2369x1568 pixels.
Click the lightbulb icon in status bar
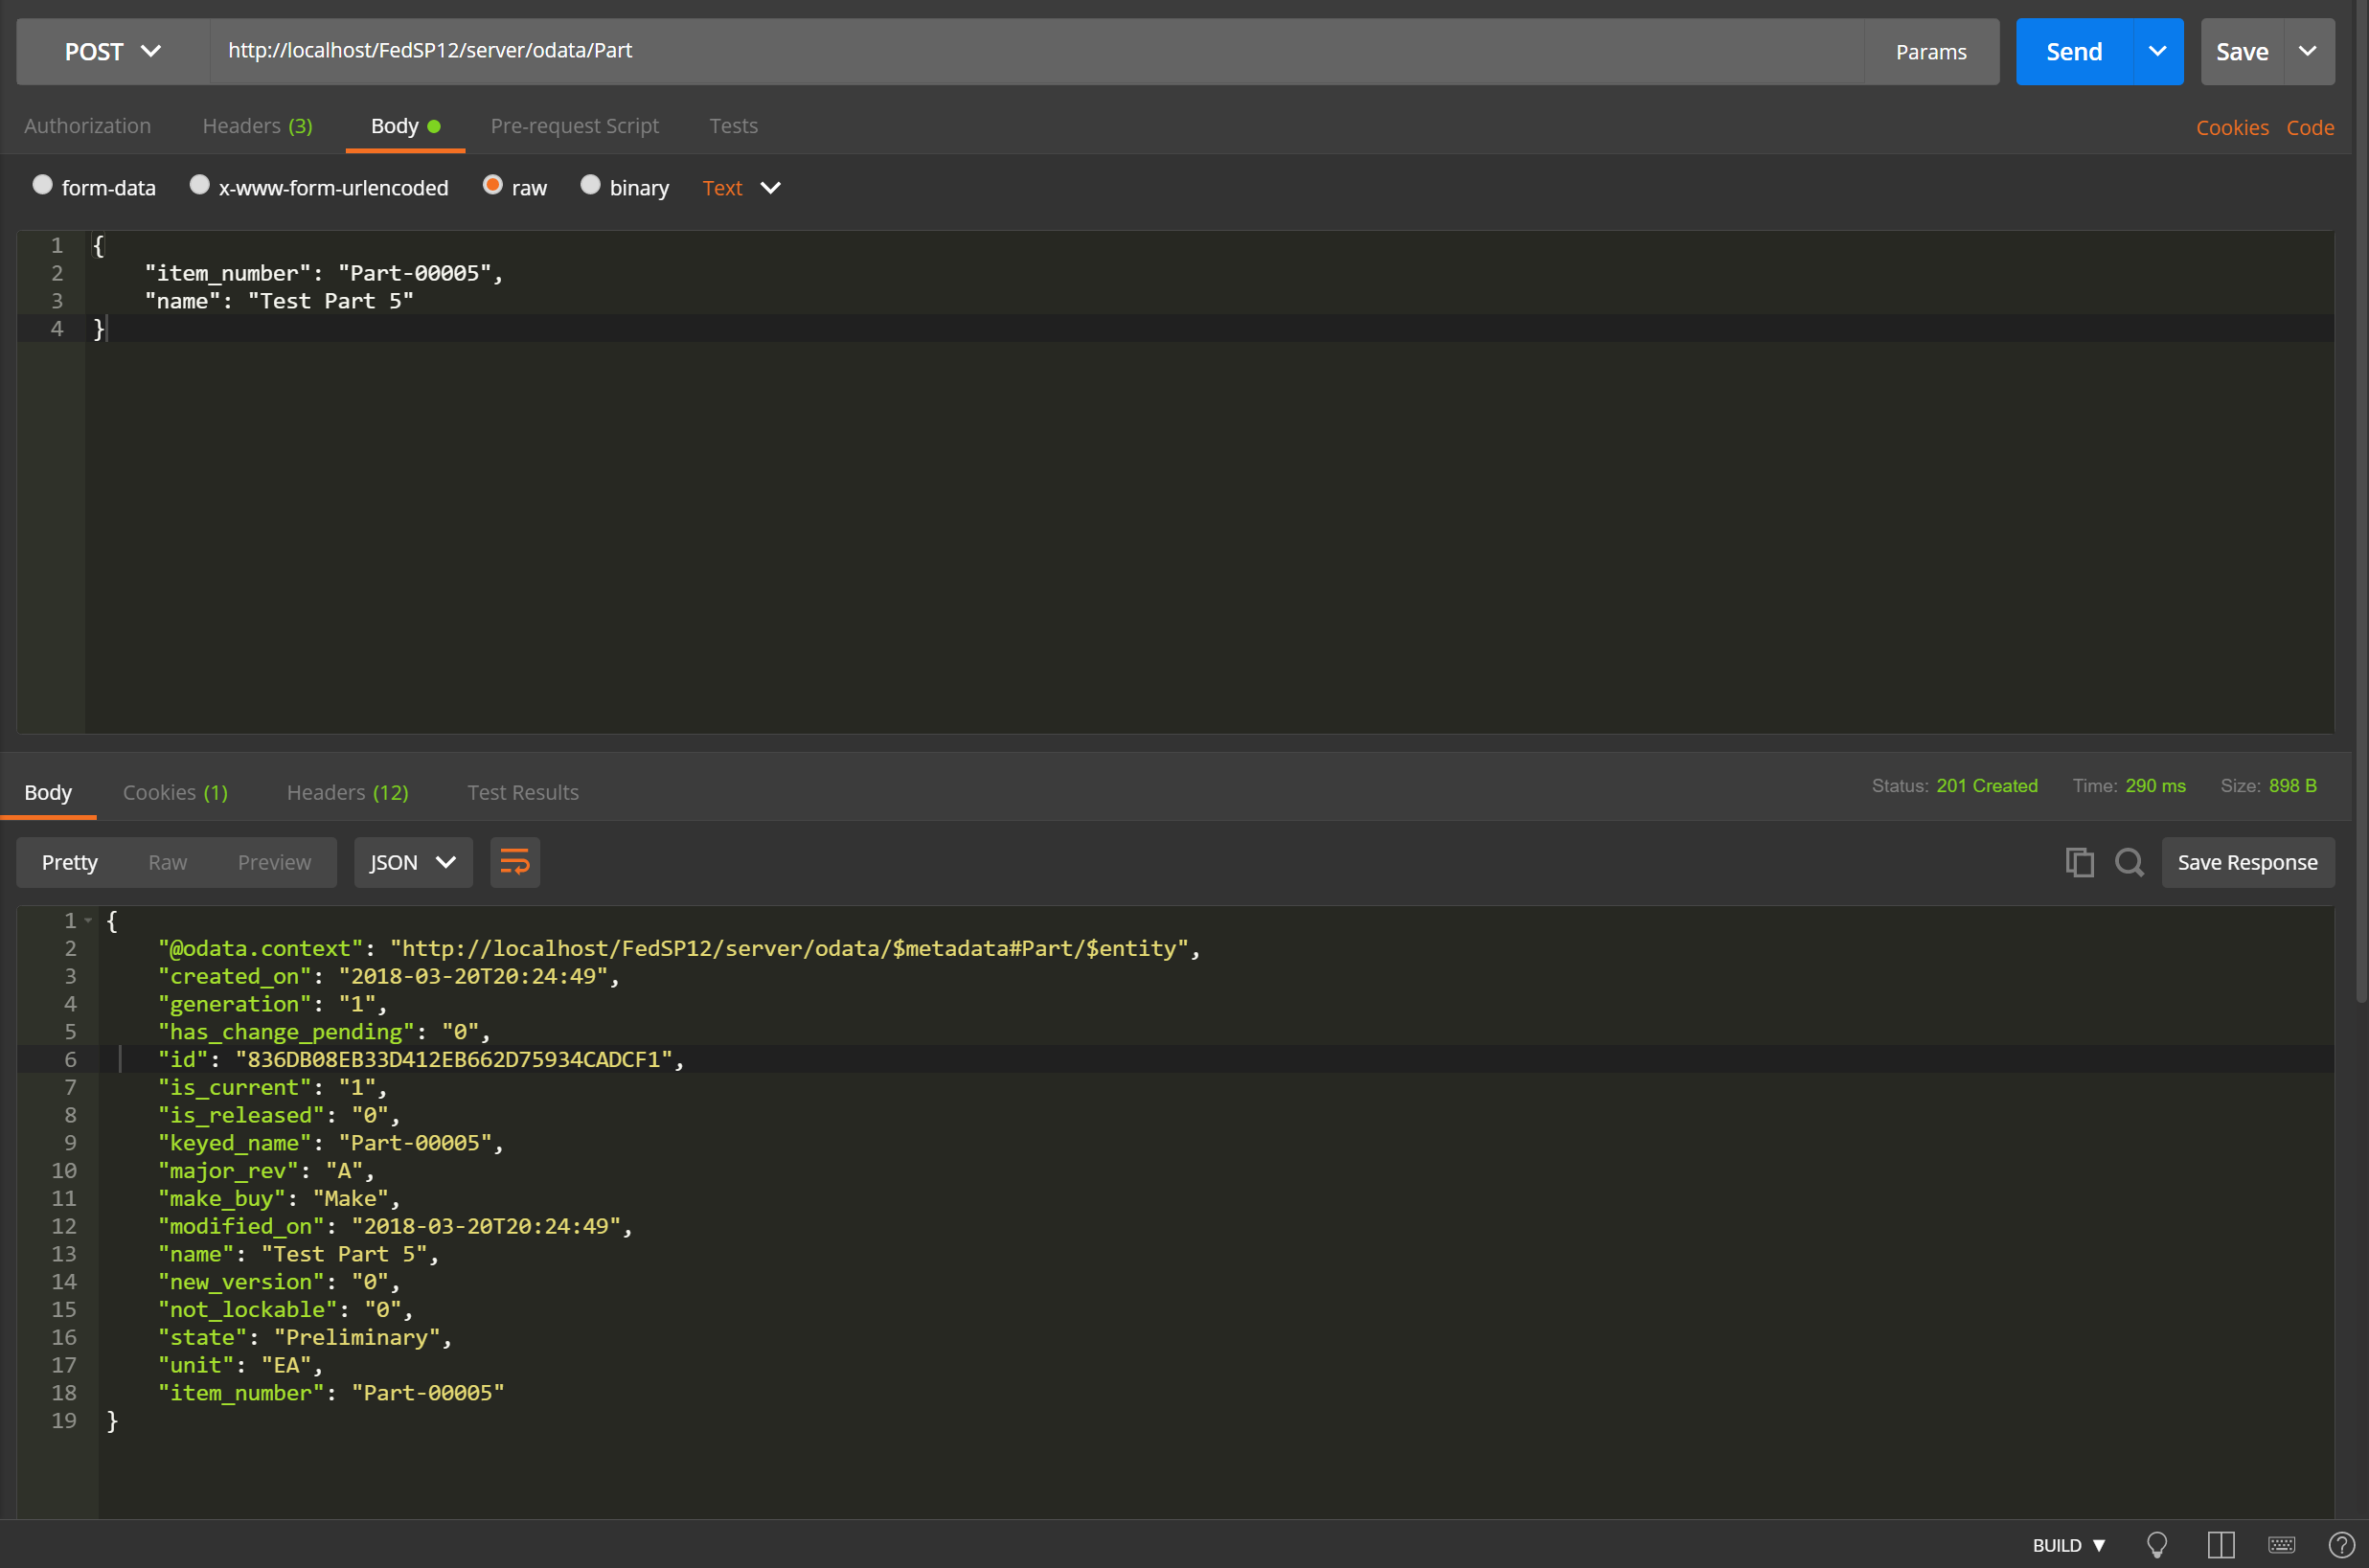pyautogui.click(x=2157, y=1544)
